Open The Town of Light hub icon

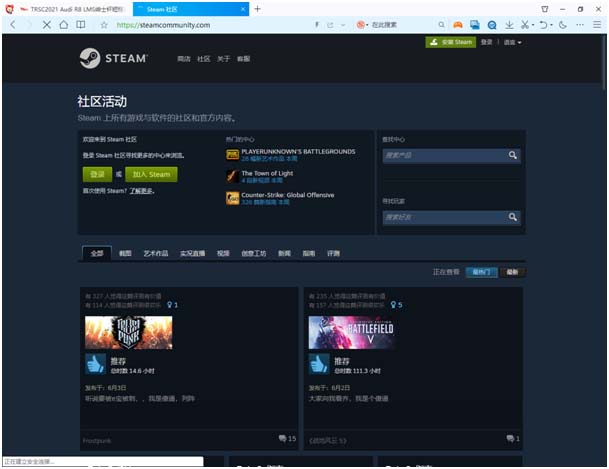pos(232,176)
